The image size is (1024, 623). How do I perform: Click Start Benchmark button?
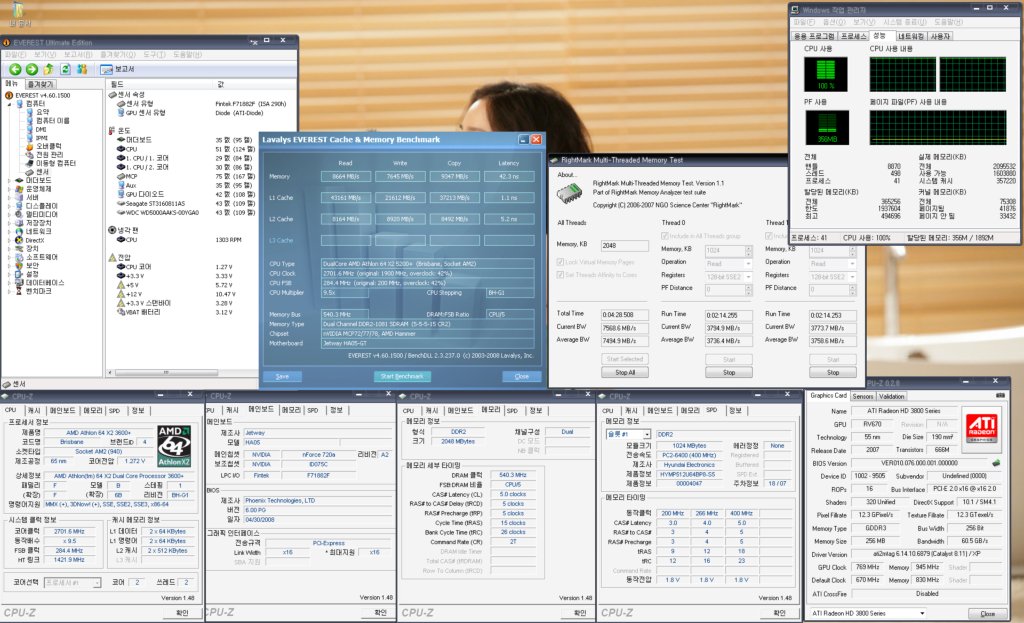pyautogui.click(x=402, y=376)
